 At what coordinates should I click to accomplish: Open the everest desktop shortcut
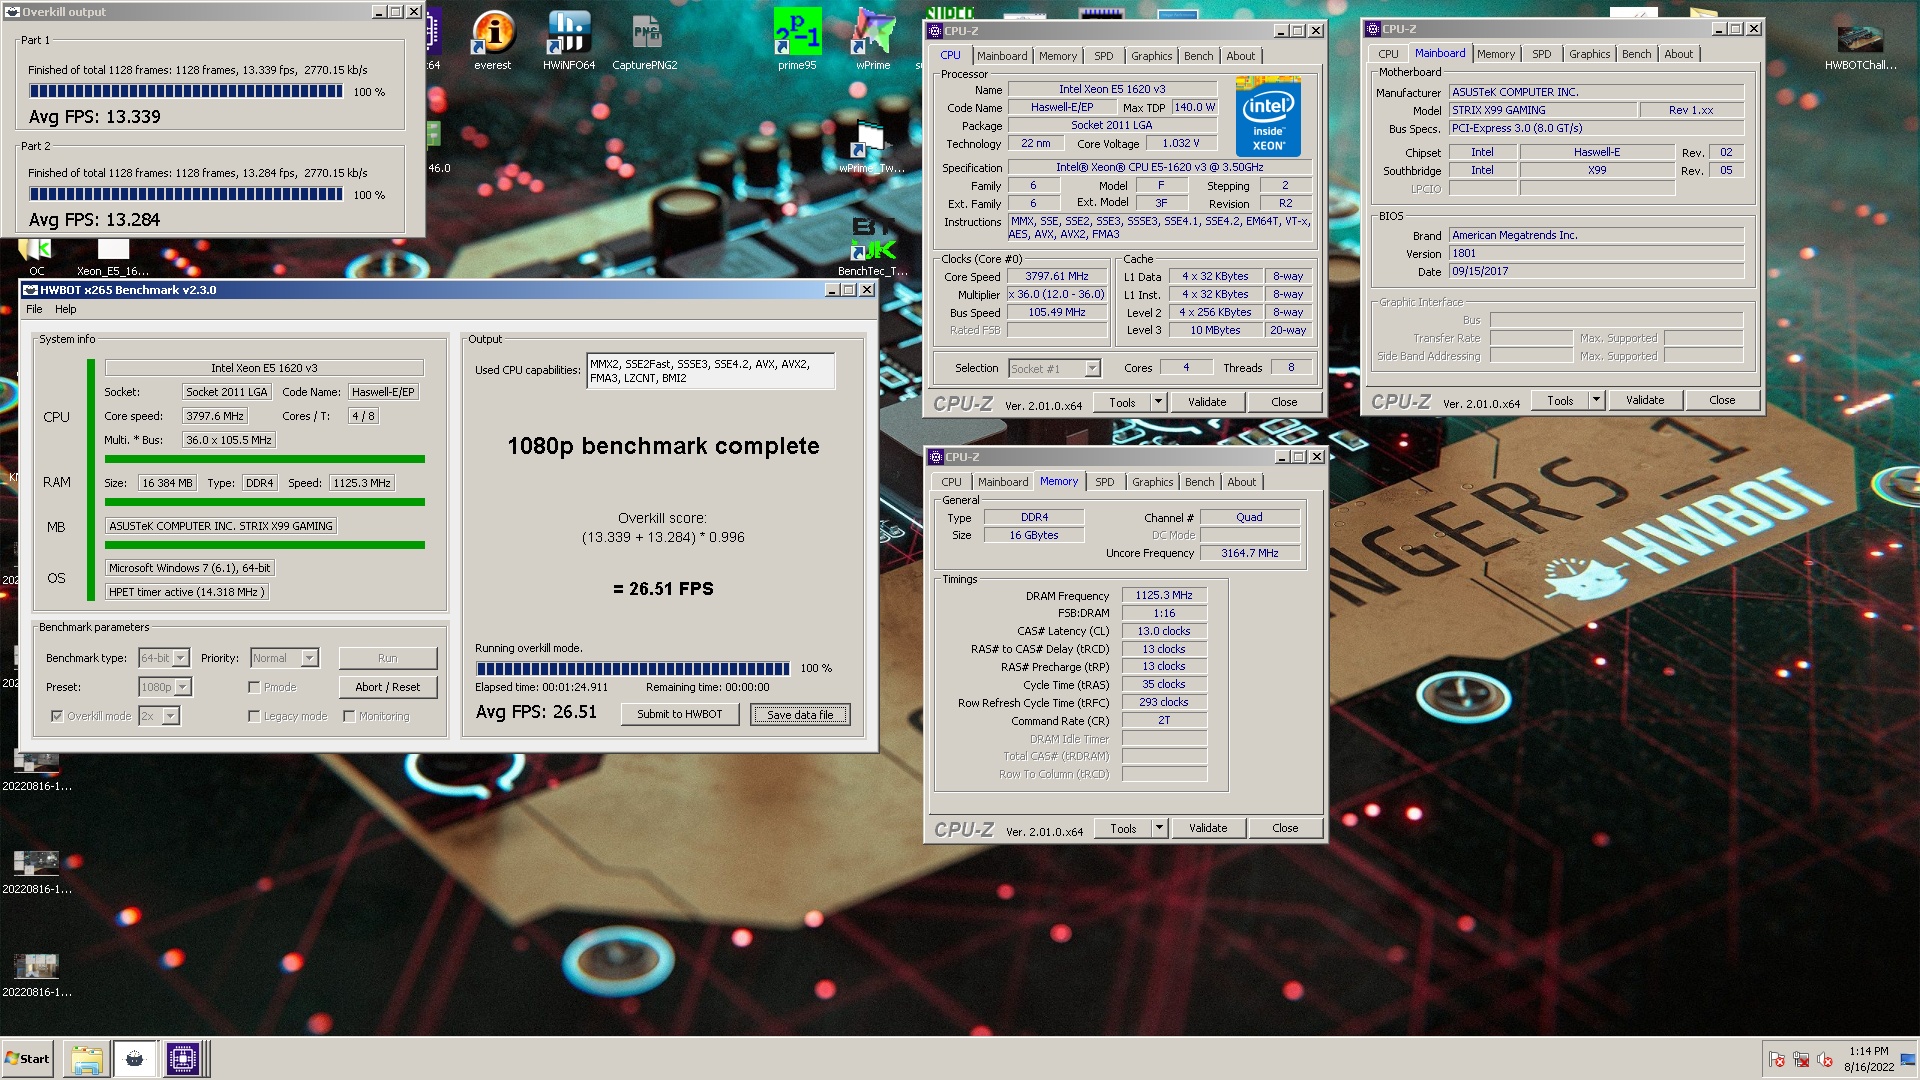click(493, 40)
